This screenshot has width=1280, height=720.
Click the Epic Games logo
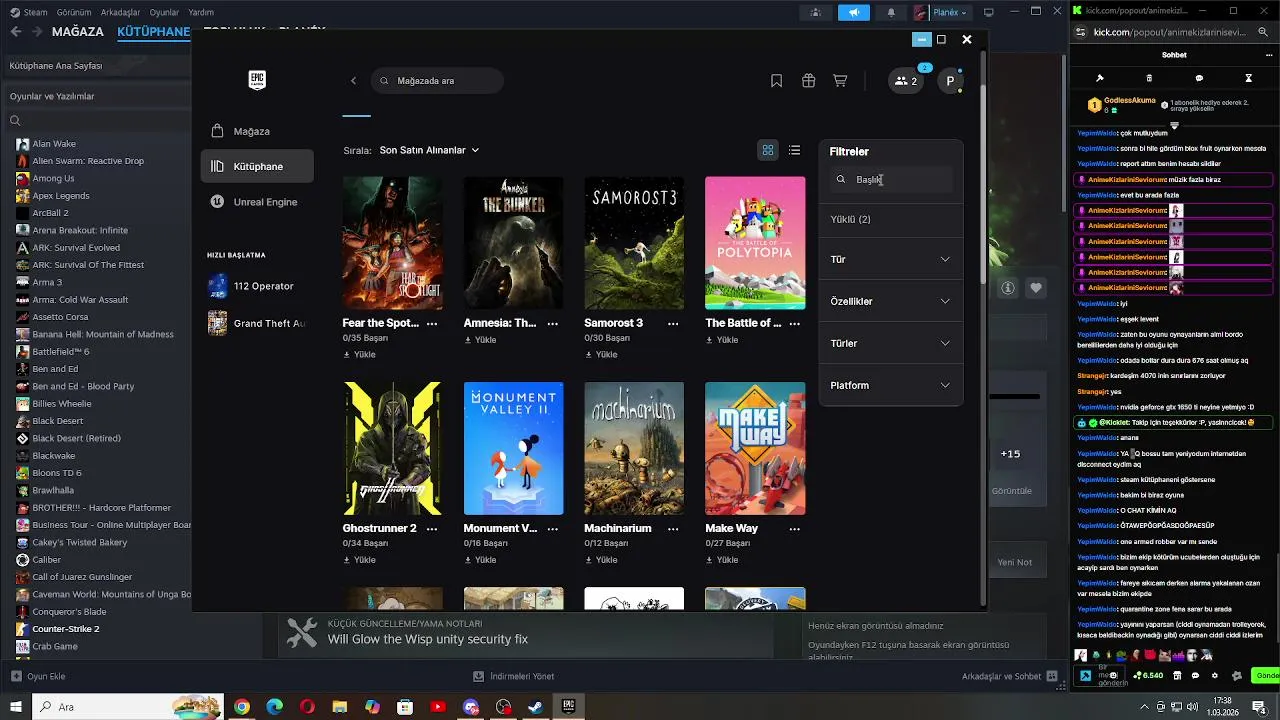[x=257, y=81]
